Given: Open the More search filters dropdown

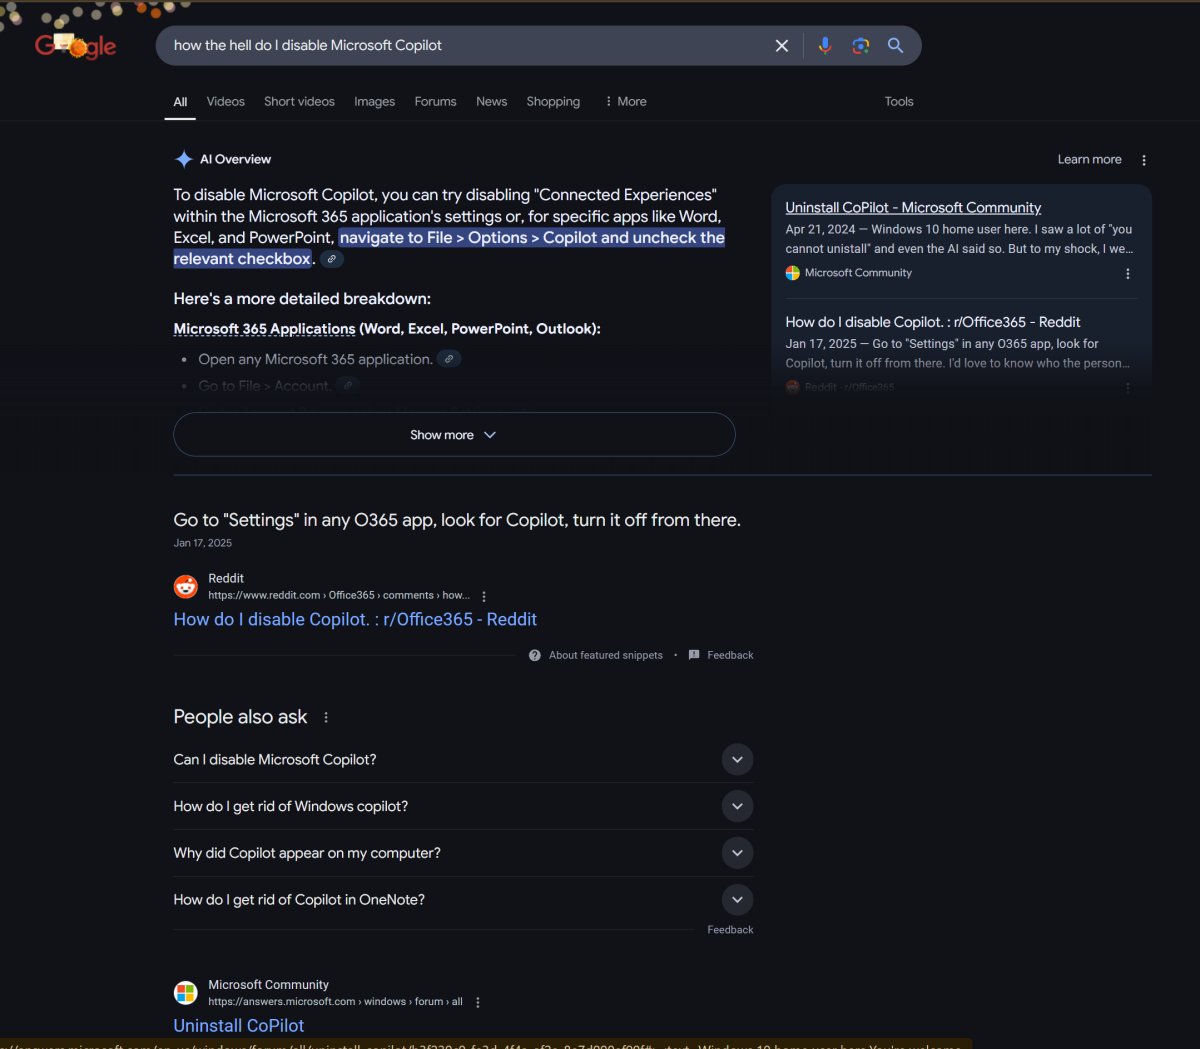Looking at the screenshot, I should pyautogui.click(x=626, y=102).
